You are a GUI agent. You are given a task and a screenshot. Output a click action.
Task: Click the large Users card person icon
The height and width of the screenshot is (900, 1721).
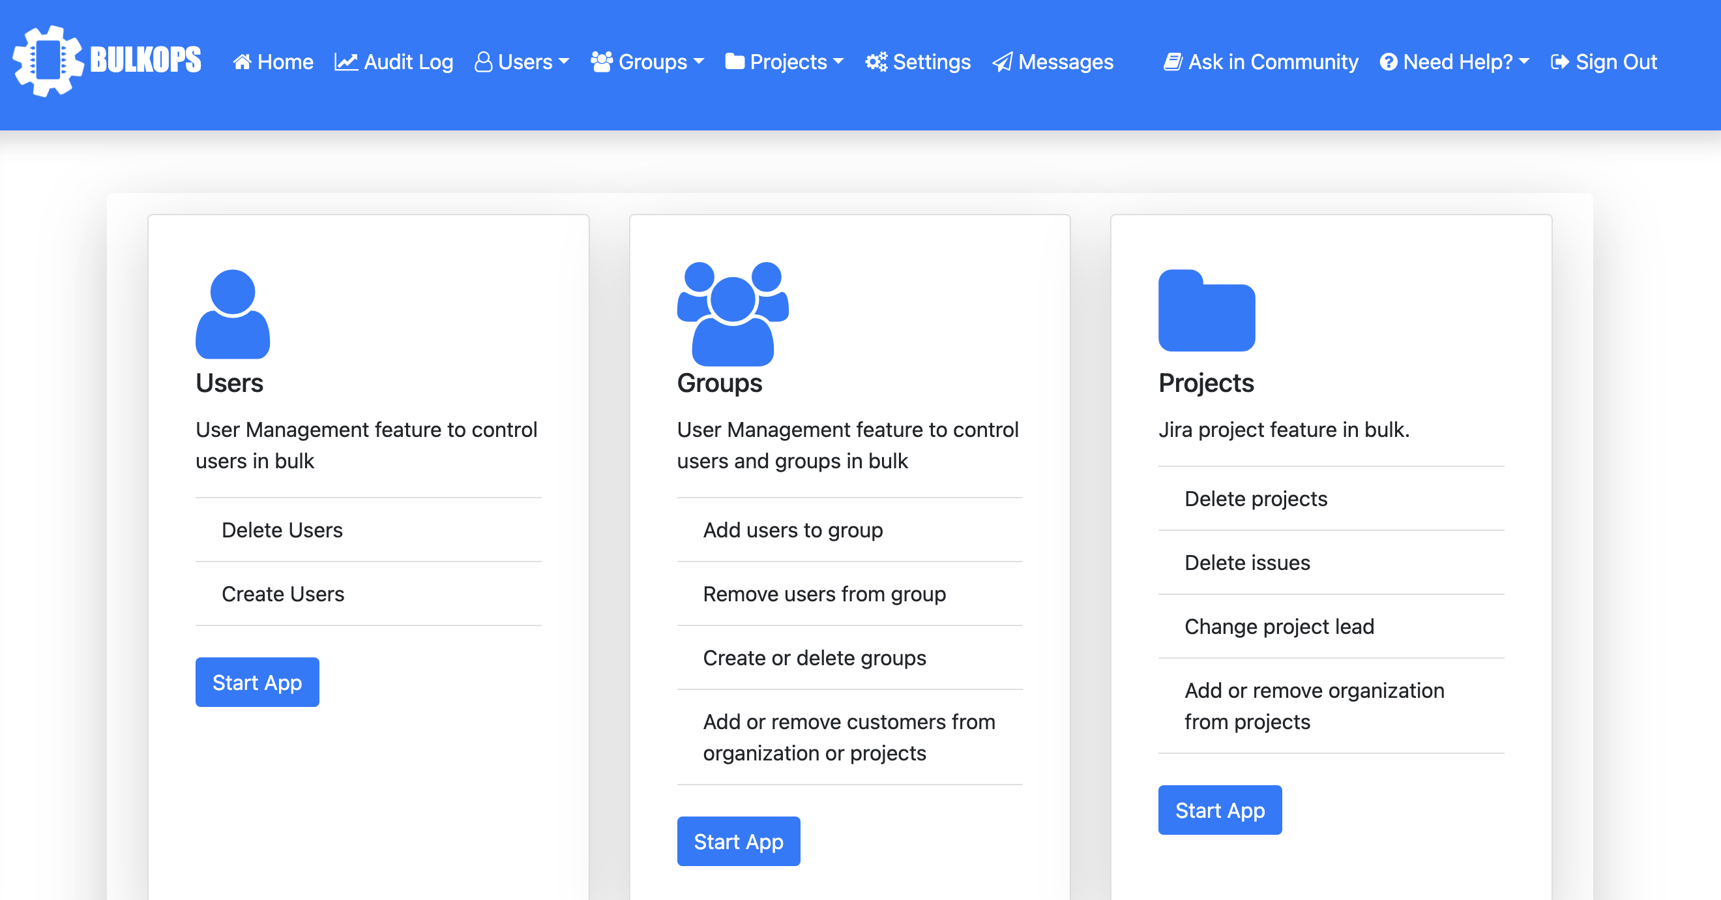point(233,314)
